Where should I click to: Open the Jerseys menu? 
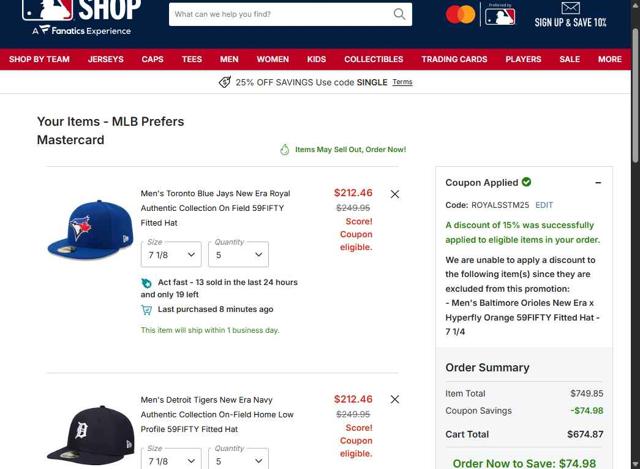[x=106, y=59]
